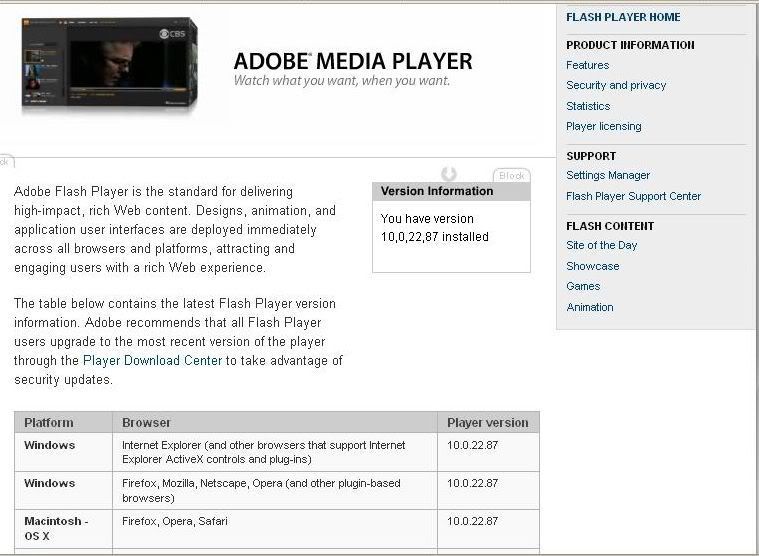This screenshot has height=556, width=759.
Task: Click the circular arrow icon above Version Information
Action: (449, 174)
